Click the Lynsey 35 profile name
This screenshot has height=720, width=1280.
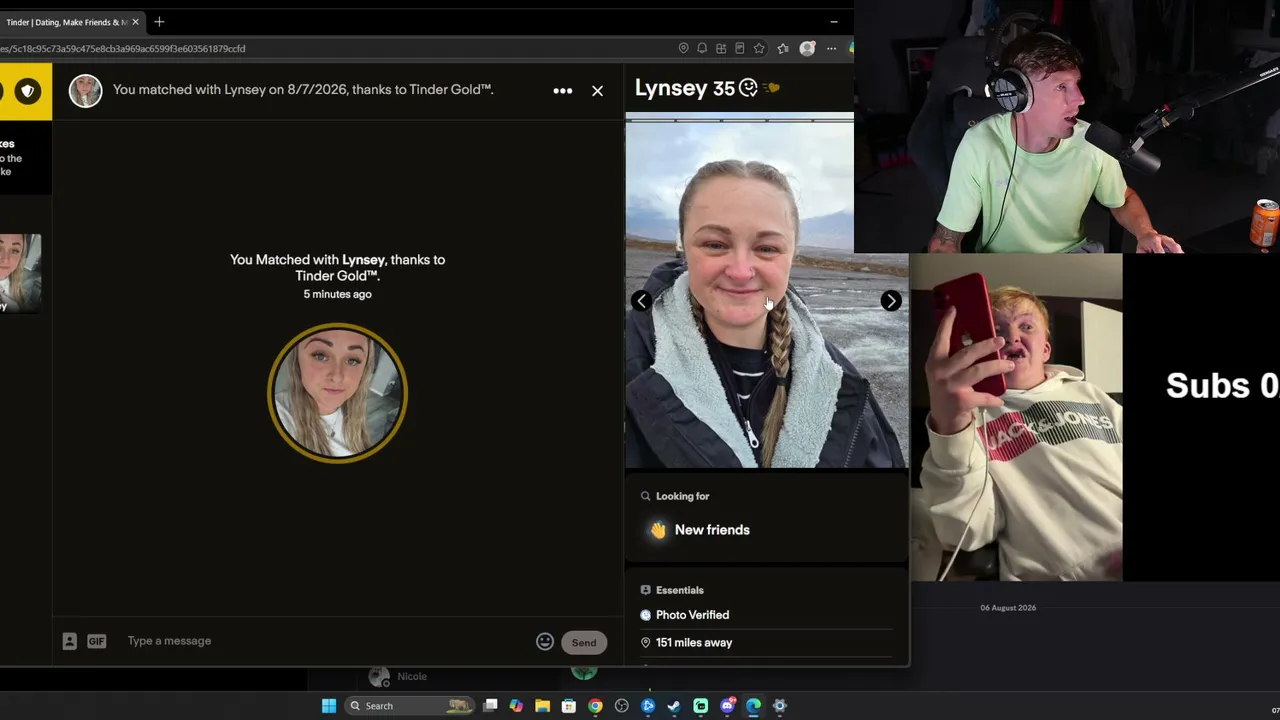(x=685, y=88)
